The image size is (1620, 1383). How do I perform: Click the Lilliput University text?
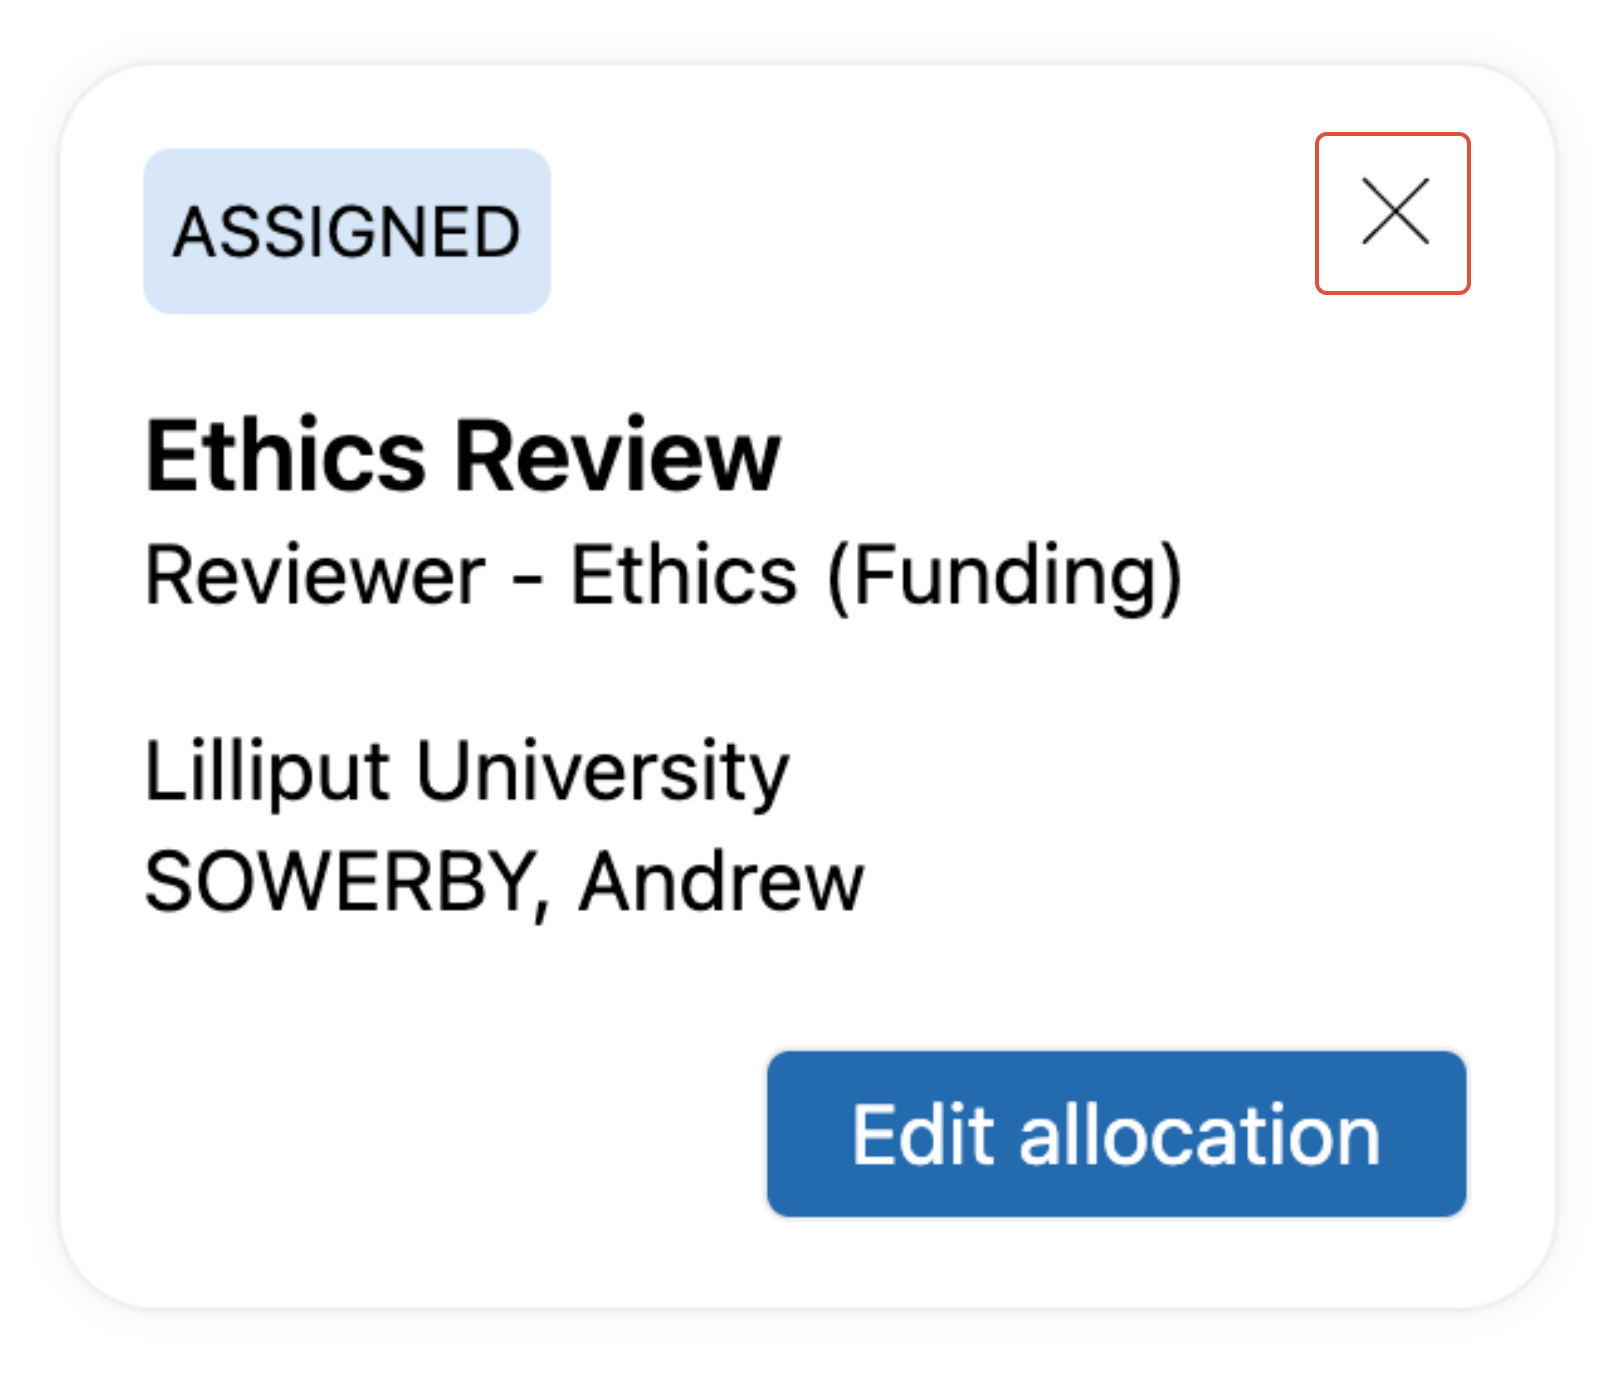click(x=467, y=771)
